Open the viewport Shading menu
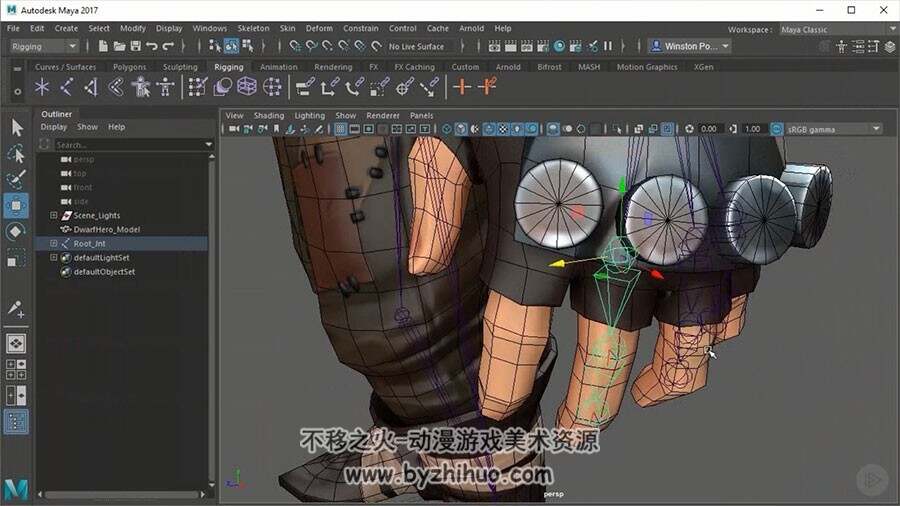This screenshot has height=506, width=900. (x=269, y=115)
